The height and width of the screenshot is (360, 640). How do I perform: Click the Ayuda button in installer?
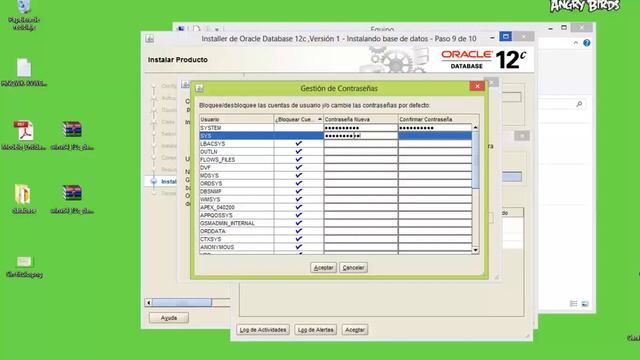click(169, 318)
